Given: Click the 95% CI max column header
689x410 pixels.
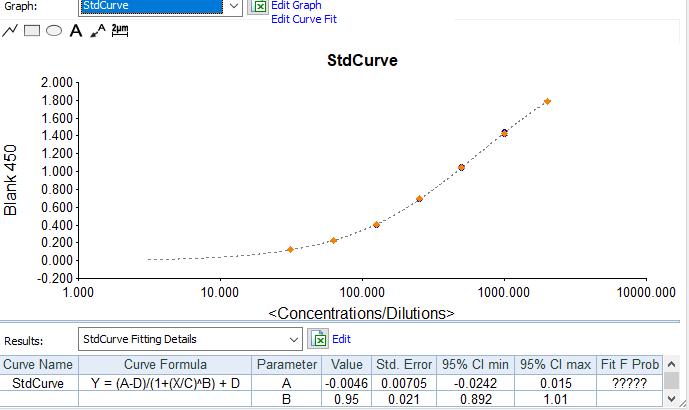Looking at the screenshot, I should (555, 365).
